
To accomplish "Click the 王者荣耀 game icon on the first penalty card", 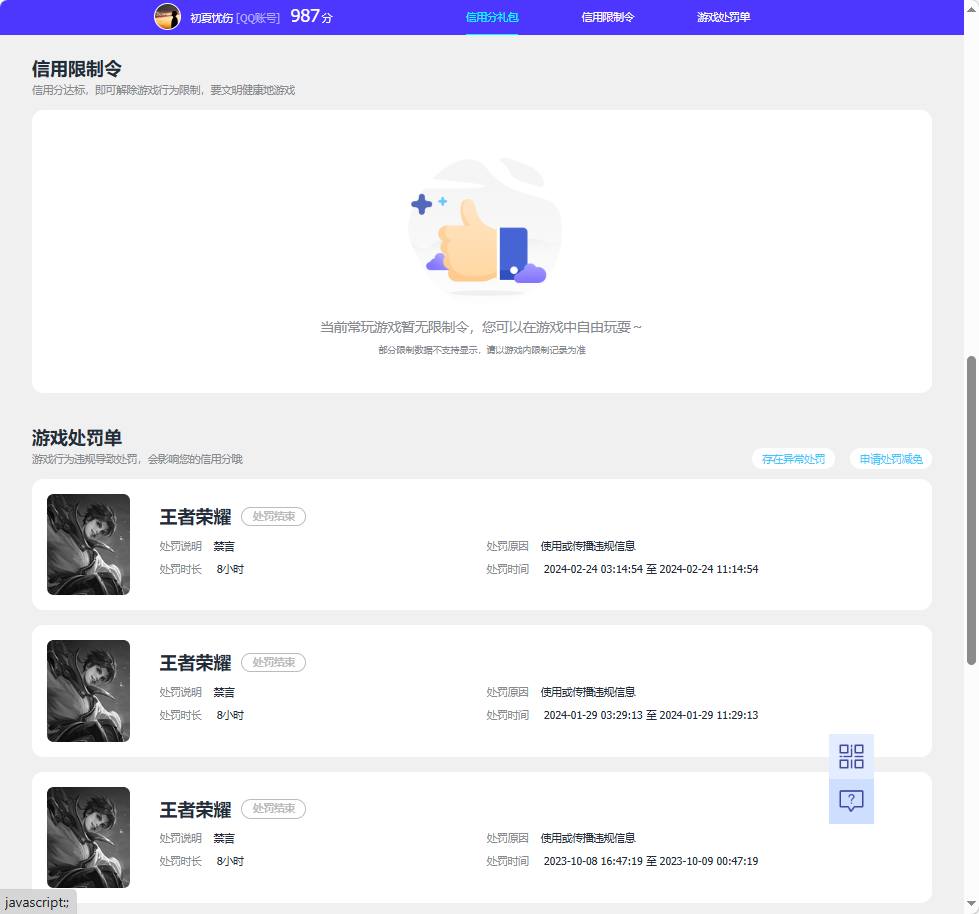I will point(88,544).
